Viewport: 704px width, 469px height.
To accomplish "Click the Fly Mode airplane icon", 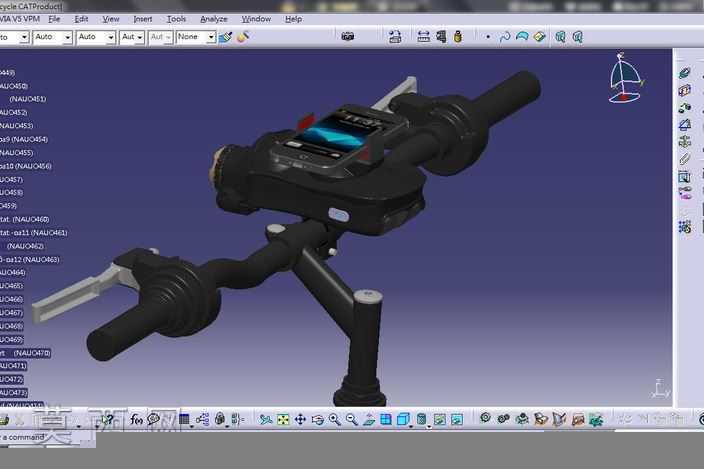I will 266,420.
